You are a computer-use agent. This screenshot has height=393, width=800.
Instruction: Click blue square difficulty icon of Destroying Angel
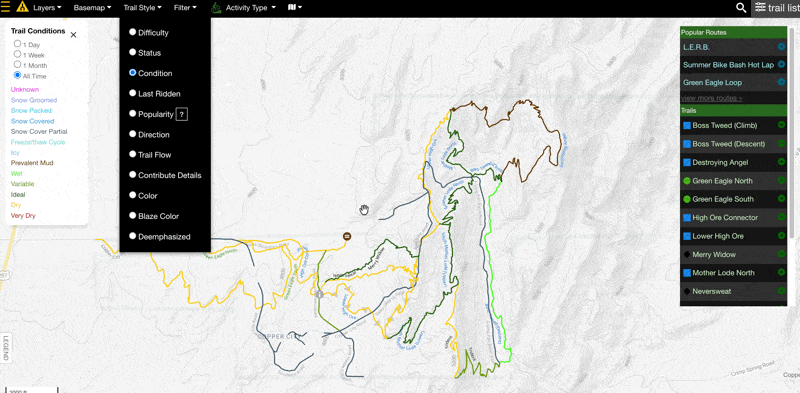[687, 162]
